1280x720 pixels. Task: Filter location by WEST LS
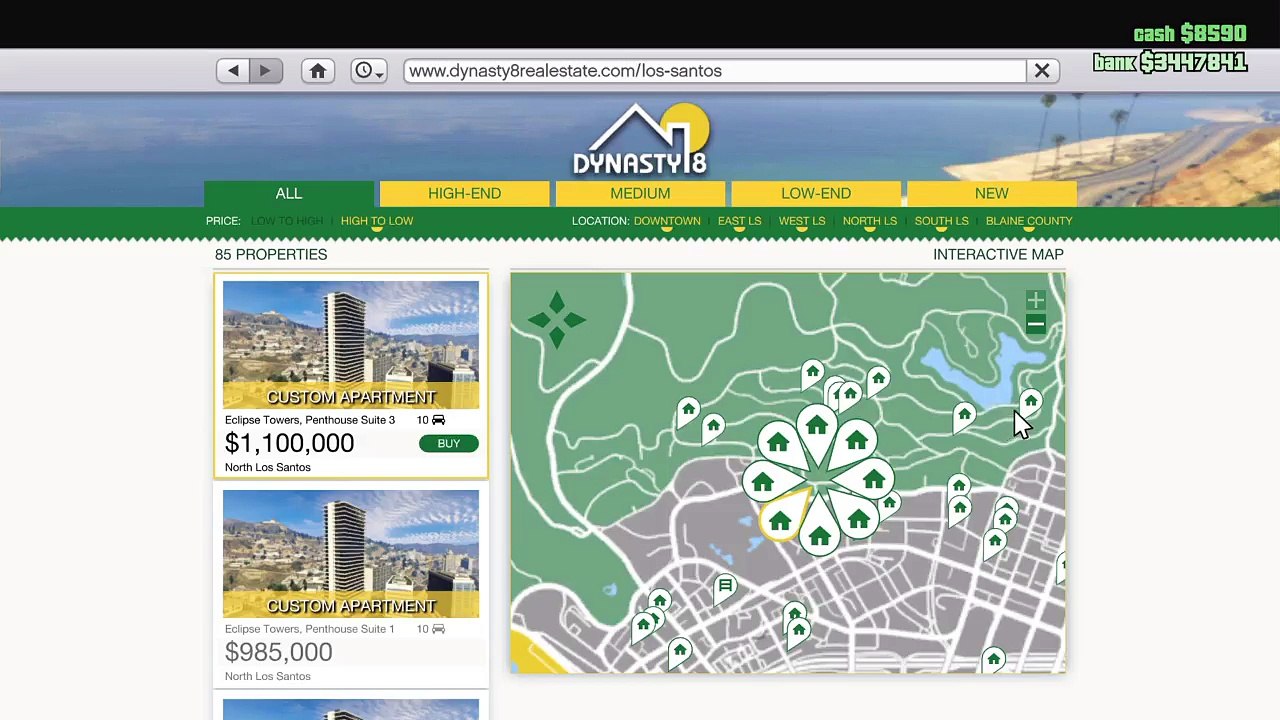(802, 221)
